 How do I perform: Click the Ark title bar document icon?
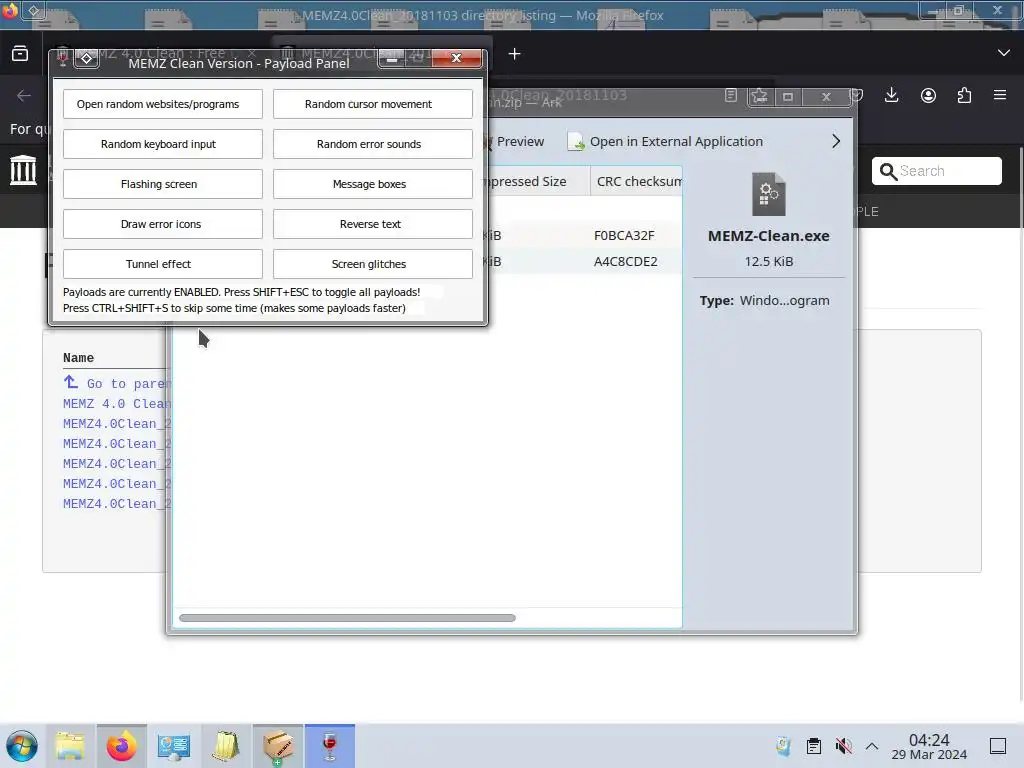(x=731, y=95)
